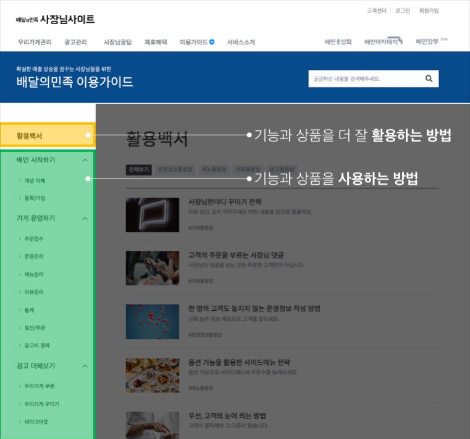Open 서비스소개 menu
The height and width of the screenshot is (439, 470).
pyautogui.click(x=241, y=42)
